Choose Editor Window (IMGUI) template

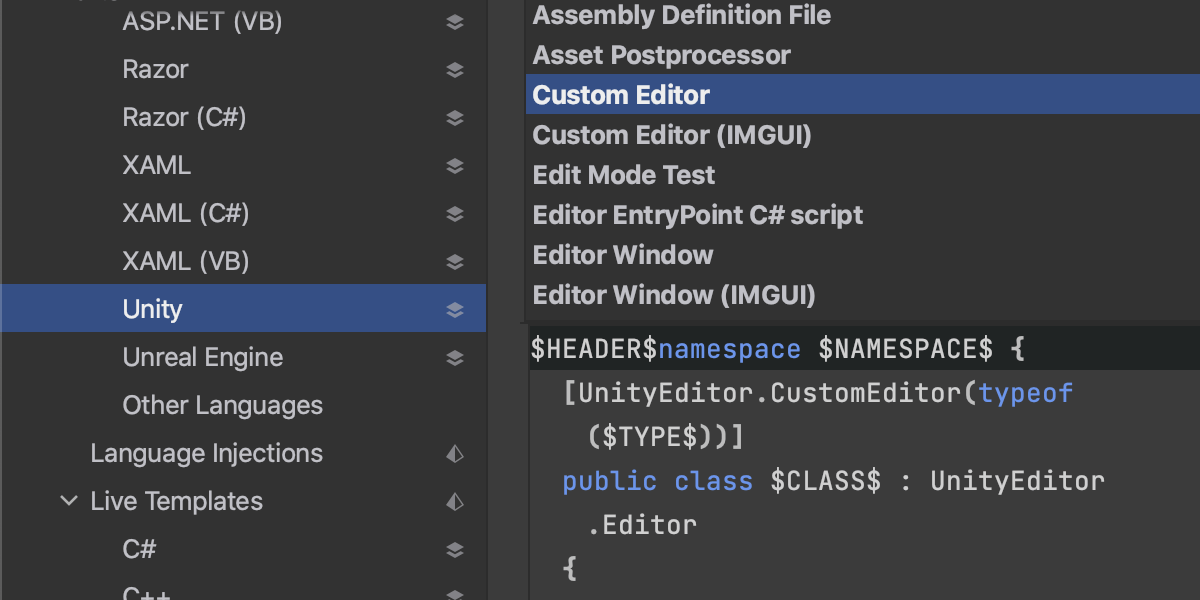pos(673,295)
